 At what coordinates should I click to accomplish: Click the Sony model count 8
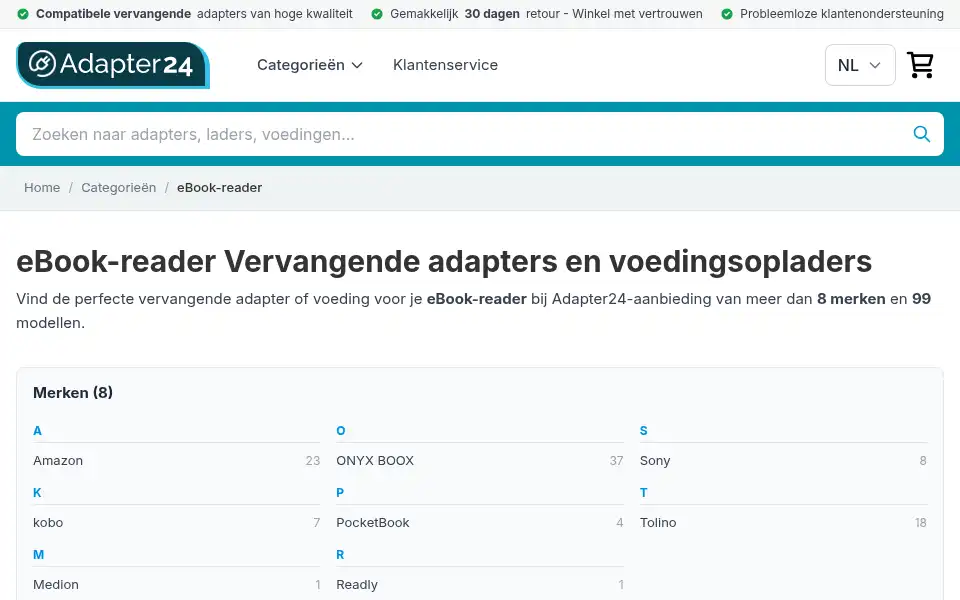coord(923,460)
